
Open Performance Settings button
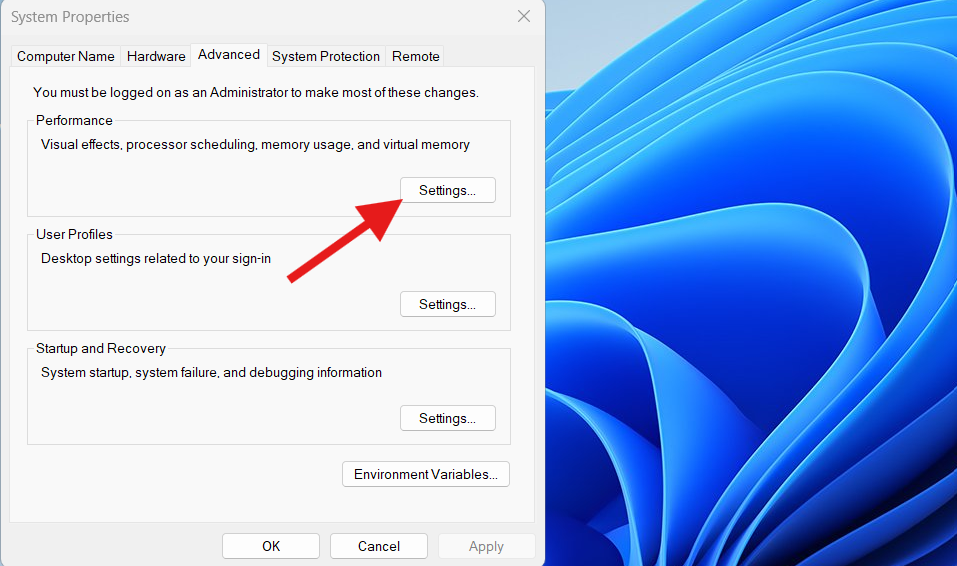pos(447,190)
